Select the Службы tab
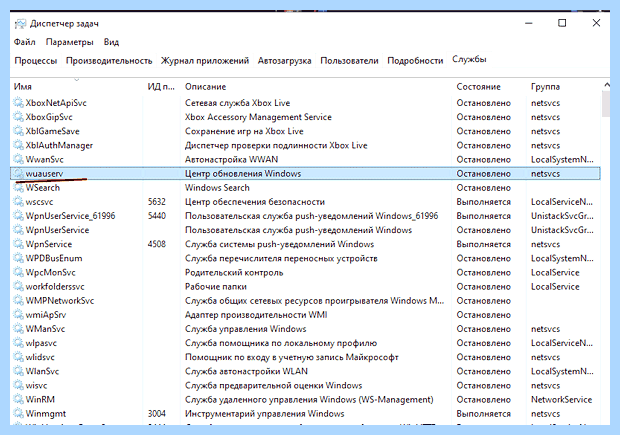This screenshot has height=435, width=620. point(469,59)
